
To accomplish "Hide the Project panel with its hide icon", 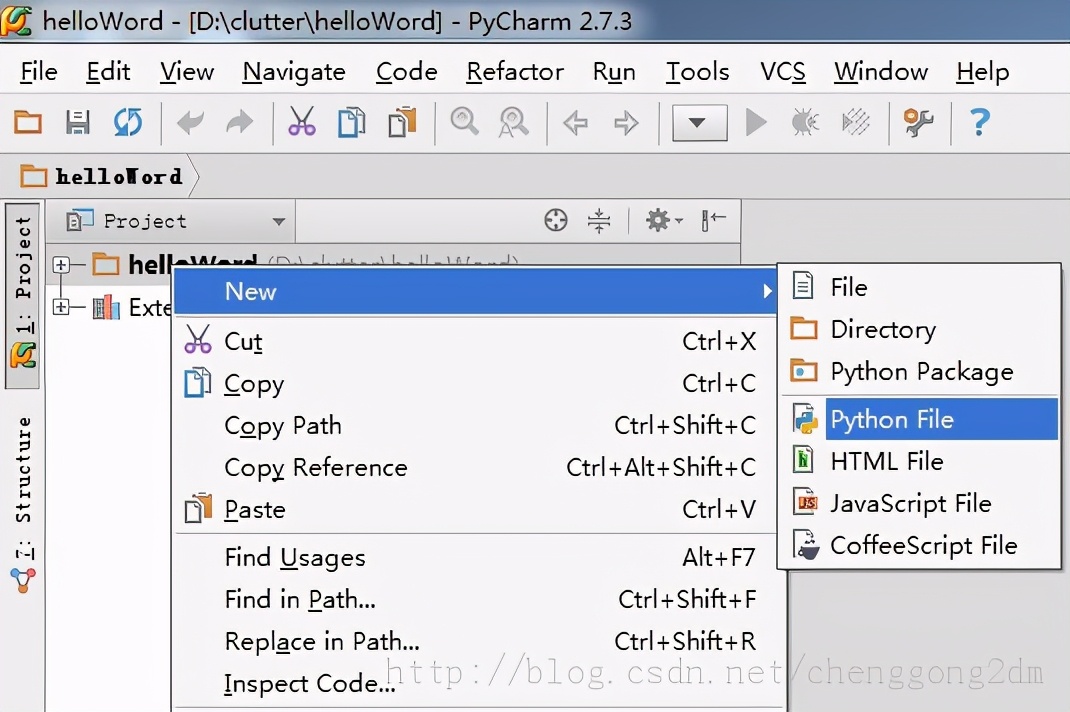I will (x=713, y=220).
